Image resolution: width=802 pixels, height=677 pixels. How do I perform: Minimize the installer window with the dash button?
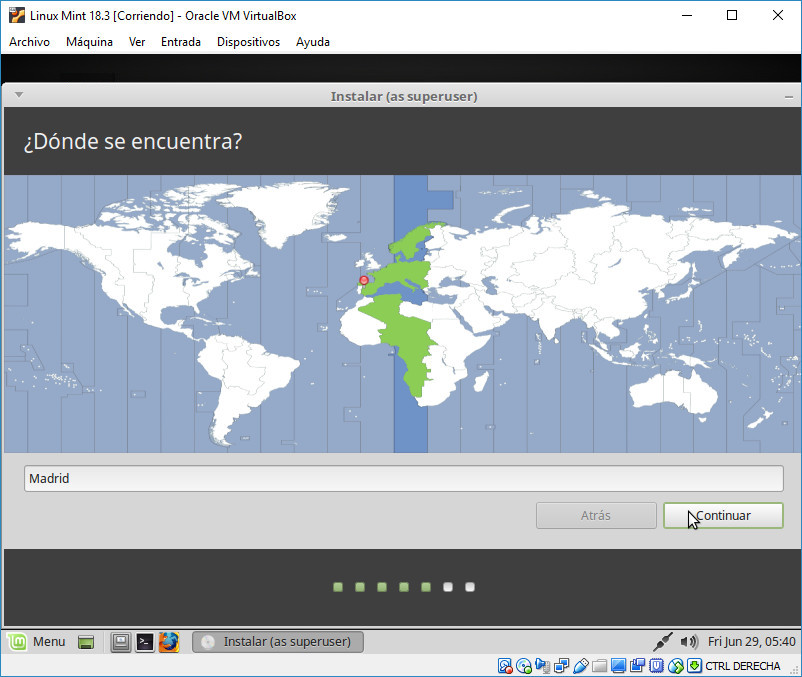[789, 97]
